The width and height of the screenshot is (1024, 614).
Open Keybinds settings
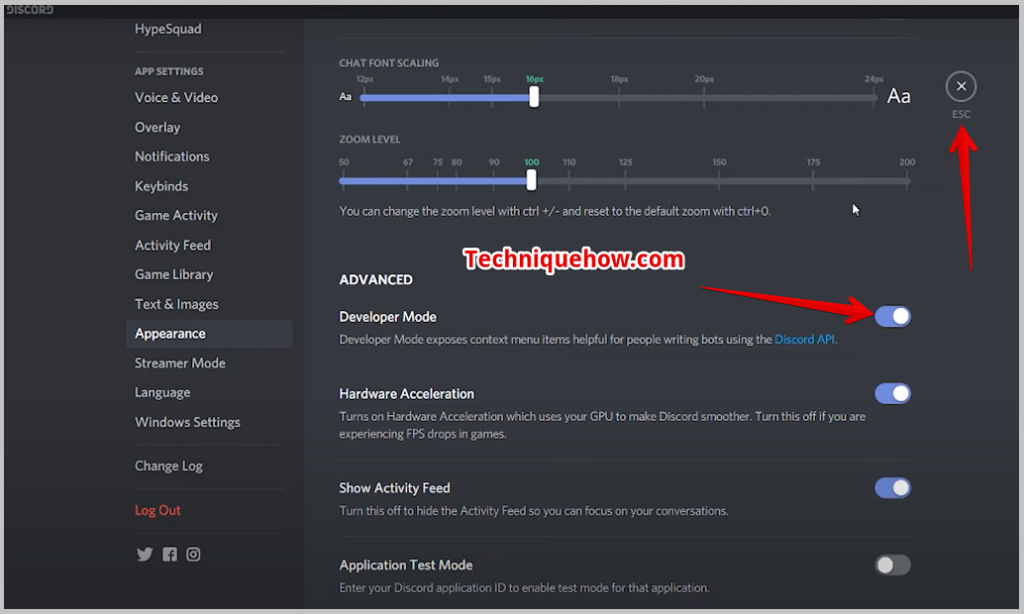point(161,186)
